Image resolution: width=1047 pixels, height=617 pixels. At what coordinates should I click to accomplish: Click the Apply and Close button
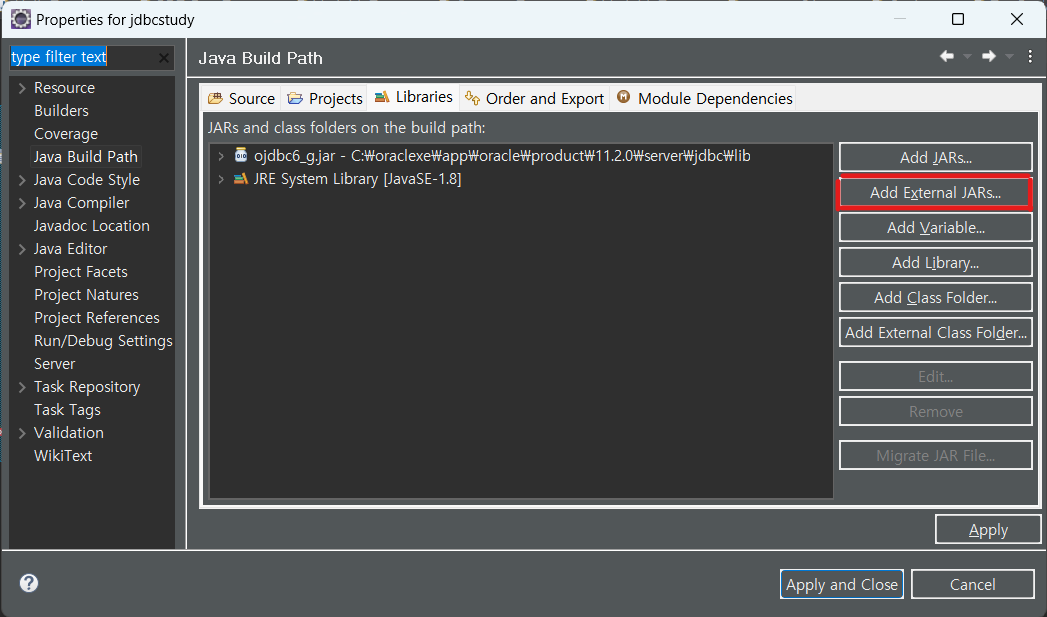tap(841, 585)
